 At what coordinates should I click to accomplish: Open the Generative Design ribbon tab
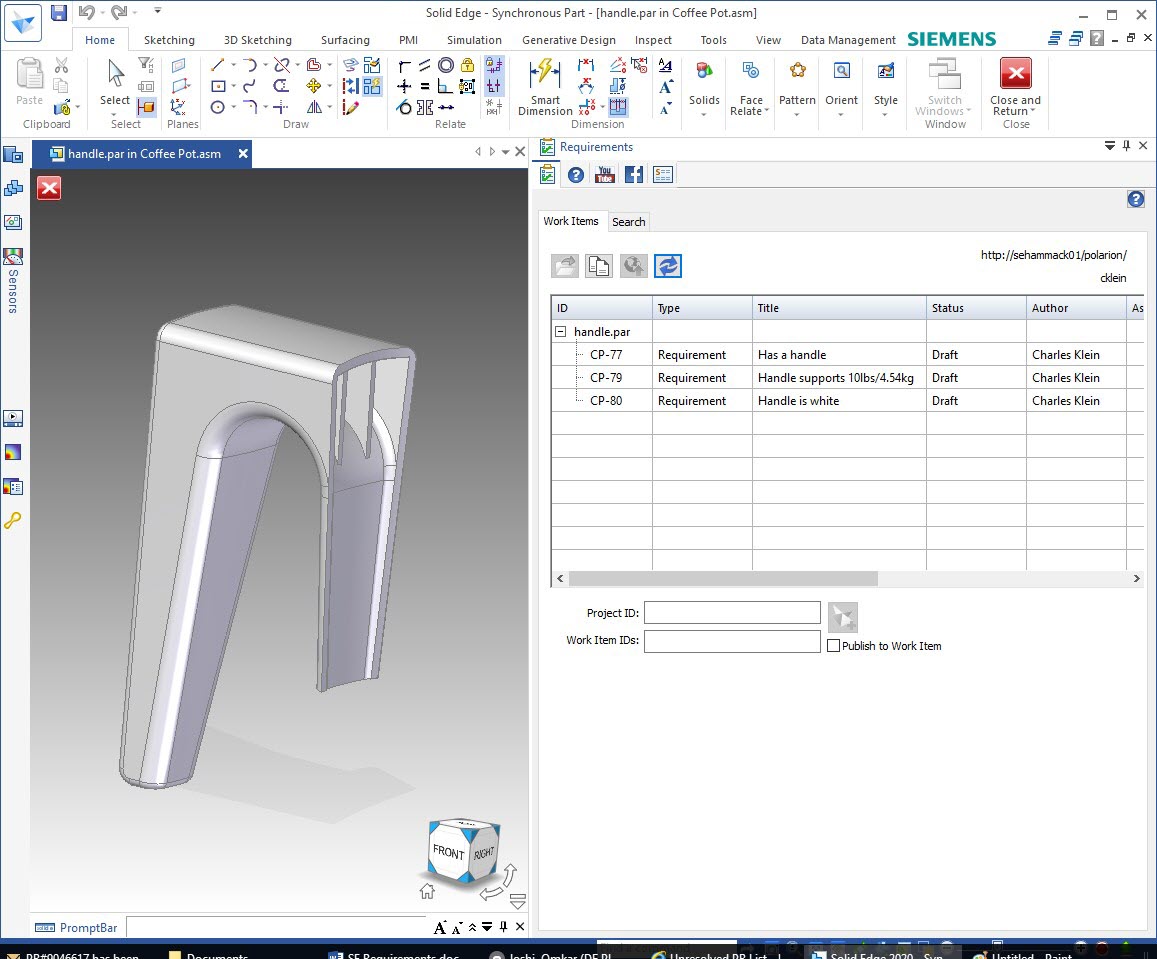568,40
